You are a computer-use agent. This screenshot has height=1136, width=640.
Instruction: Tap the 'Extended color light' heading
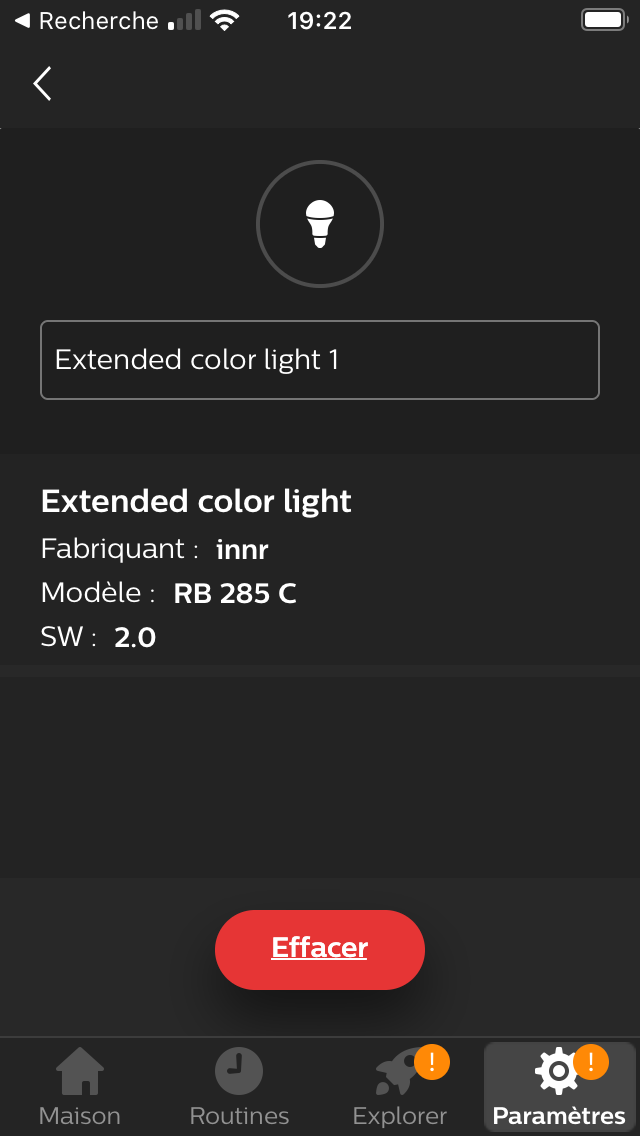196,501
